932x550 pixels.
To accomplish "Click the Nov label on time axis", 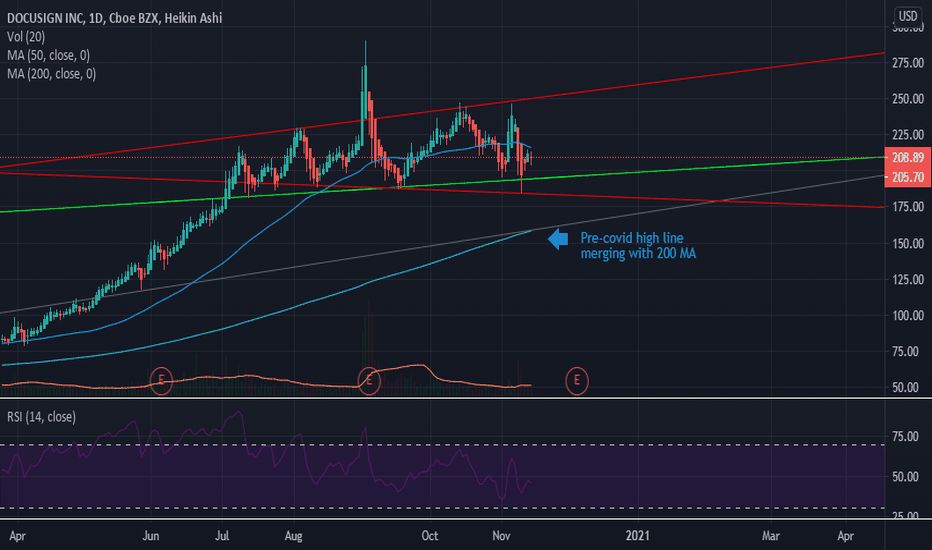I will click(x=501, y=536).
